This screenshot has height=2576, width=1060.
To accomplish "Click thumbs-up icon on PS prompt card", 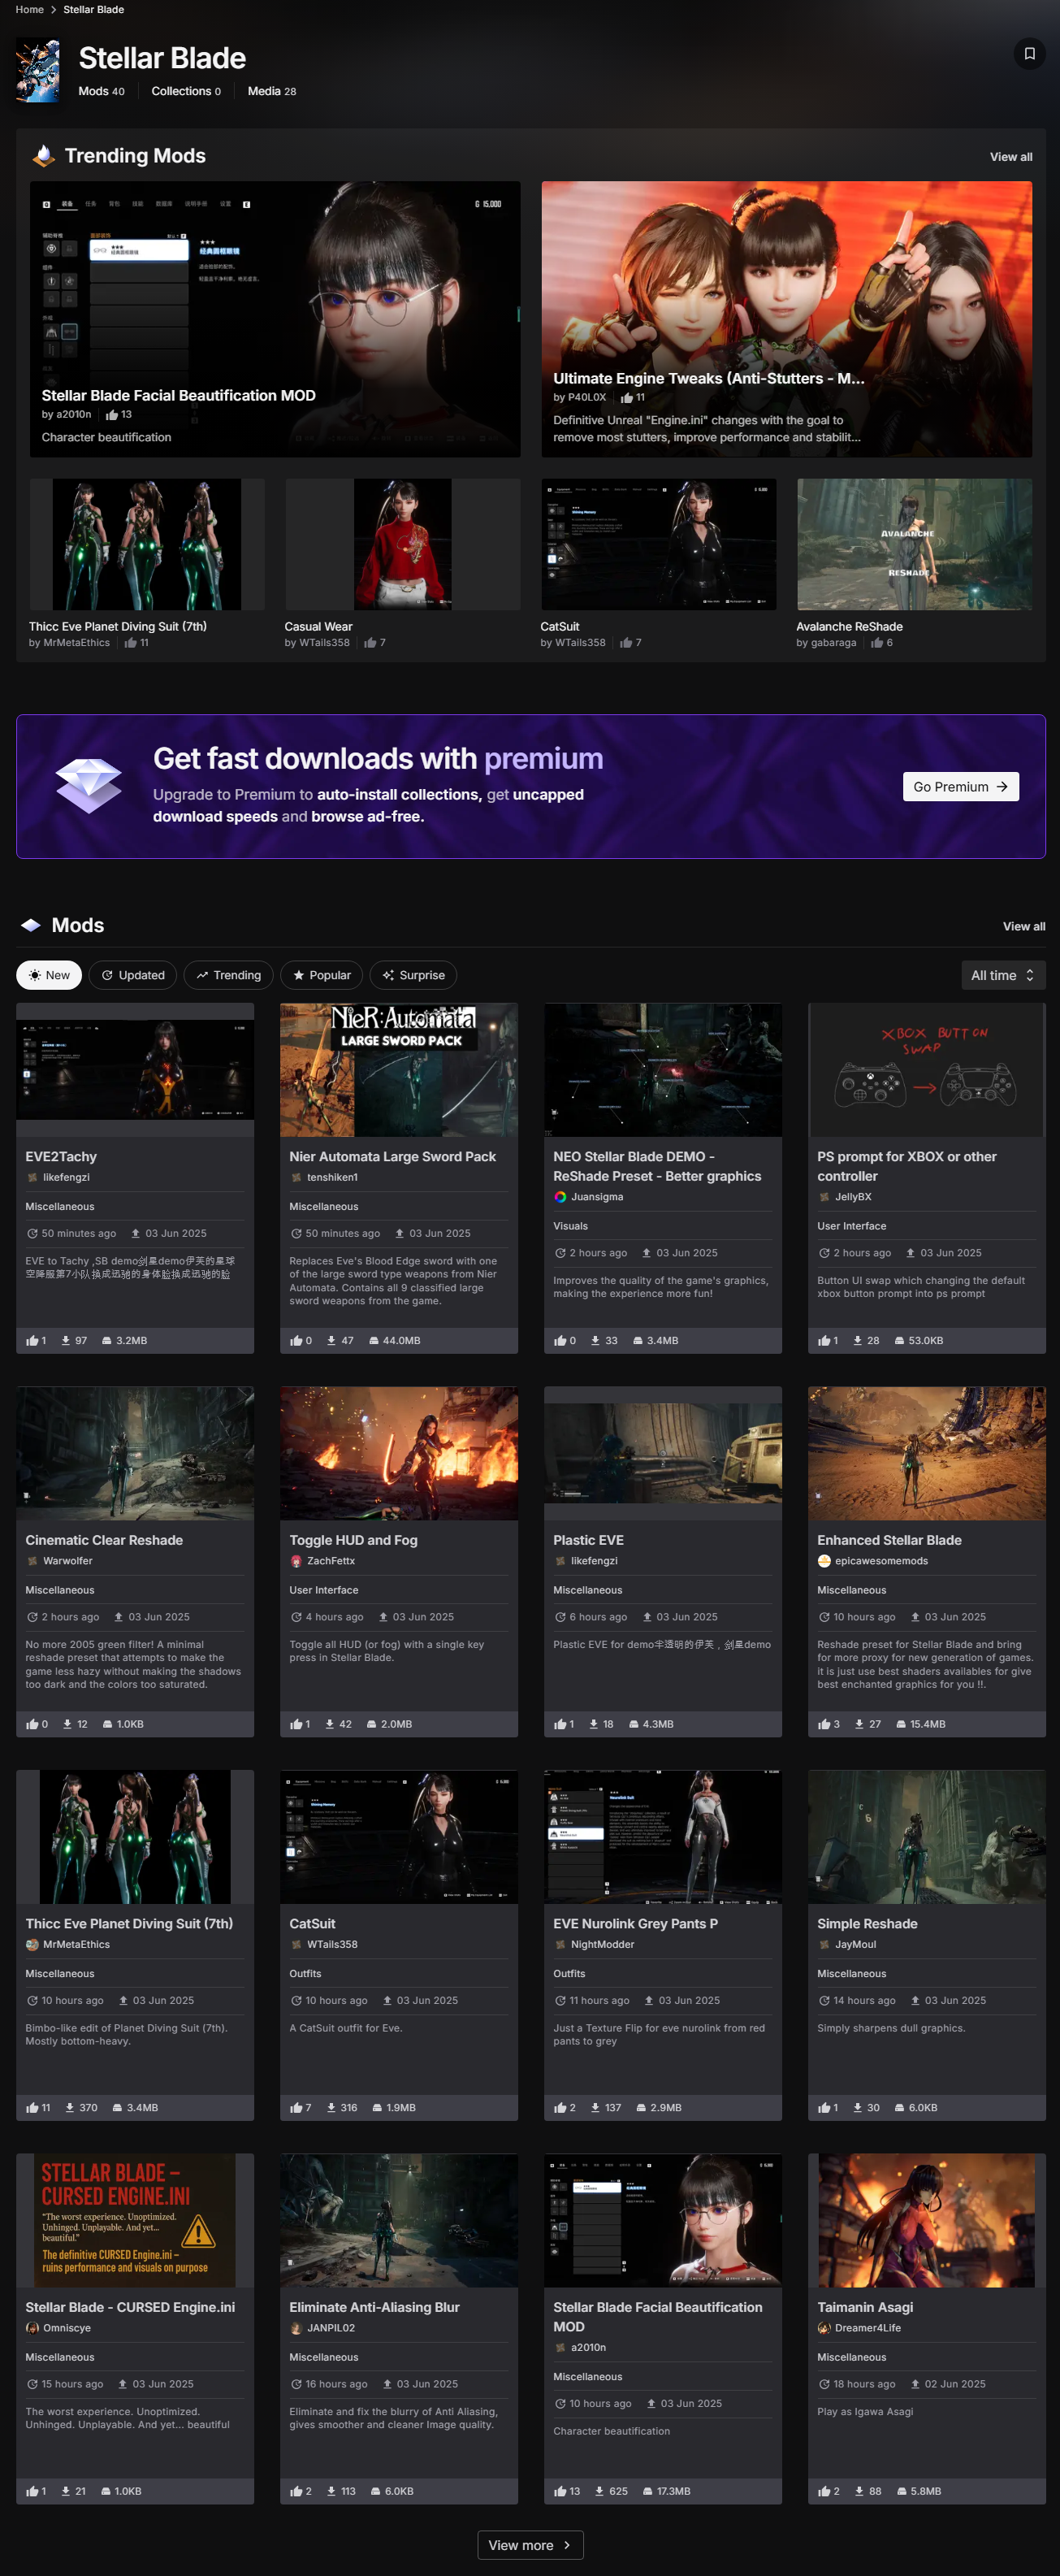I will coord(824,1340).
